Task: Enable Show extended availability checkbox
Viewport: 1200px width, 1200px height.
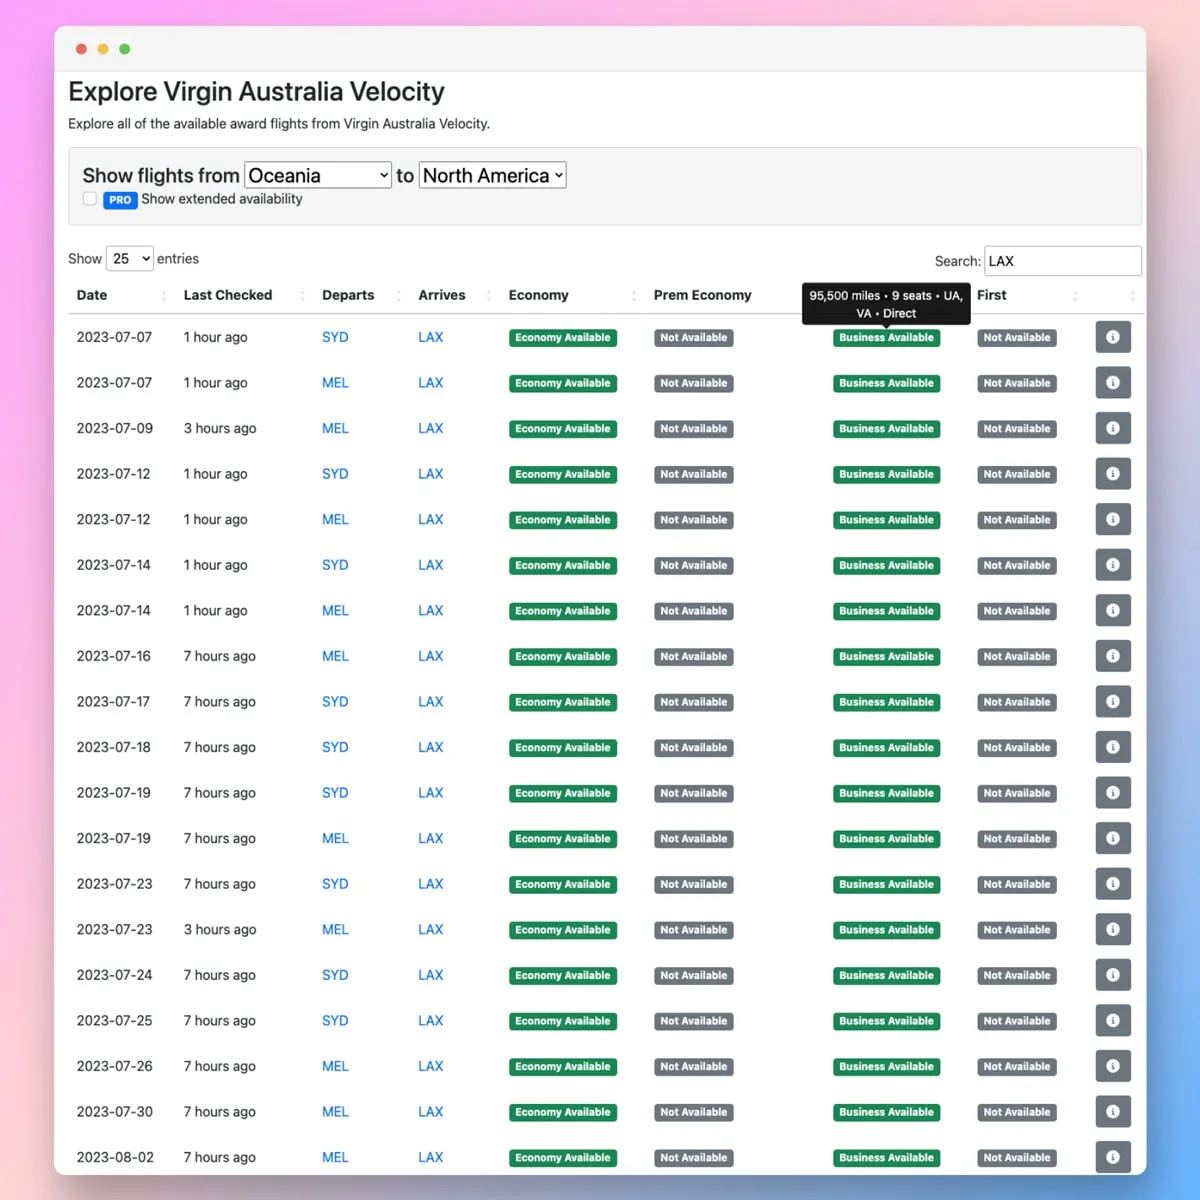Action: (90, 199)
